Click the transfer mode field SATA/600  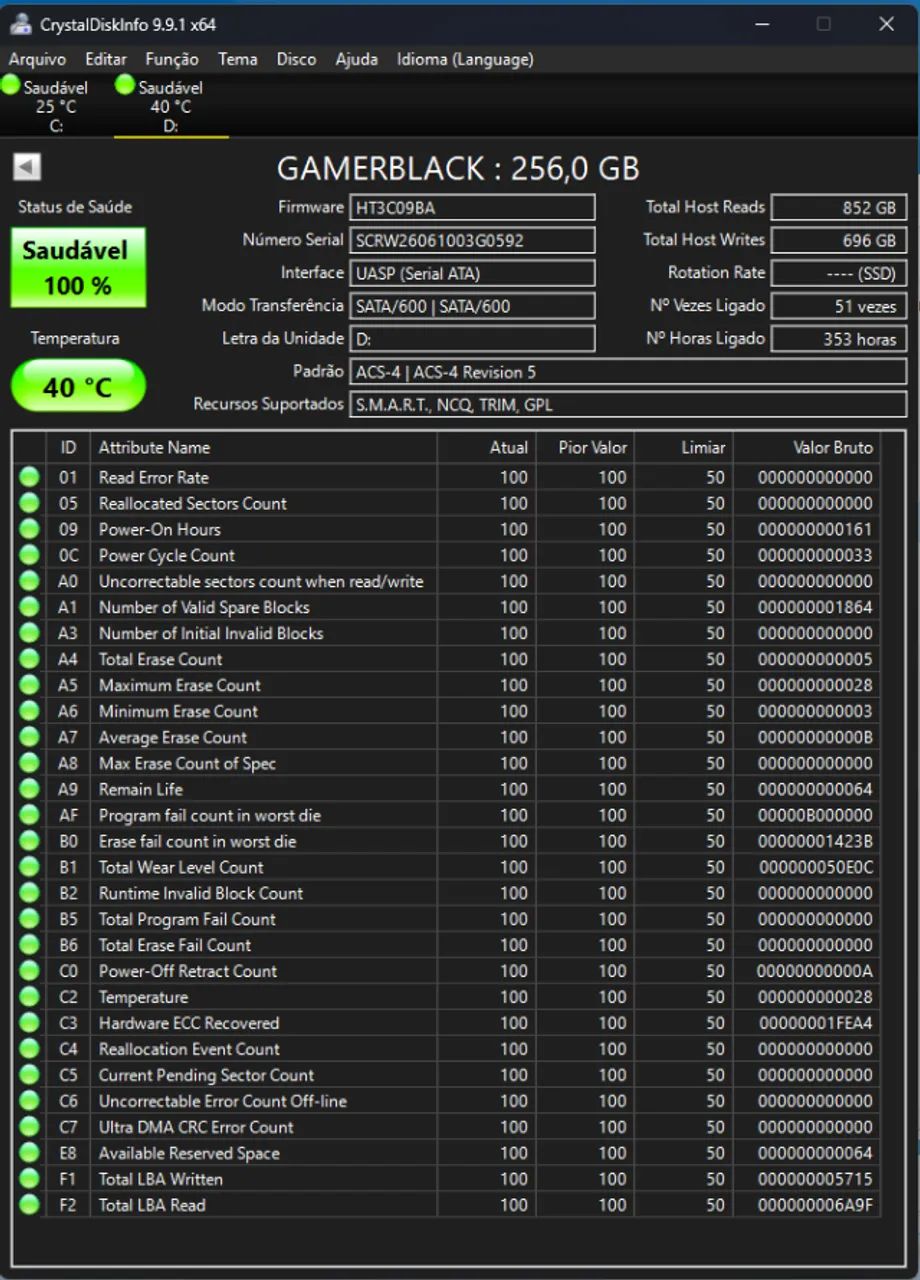(472, 306)
